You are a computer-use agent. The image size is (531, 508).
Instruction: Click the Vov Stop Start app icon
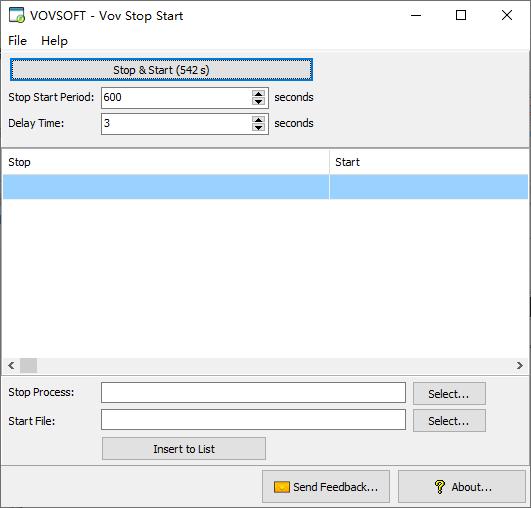(x=17, y=15)
